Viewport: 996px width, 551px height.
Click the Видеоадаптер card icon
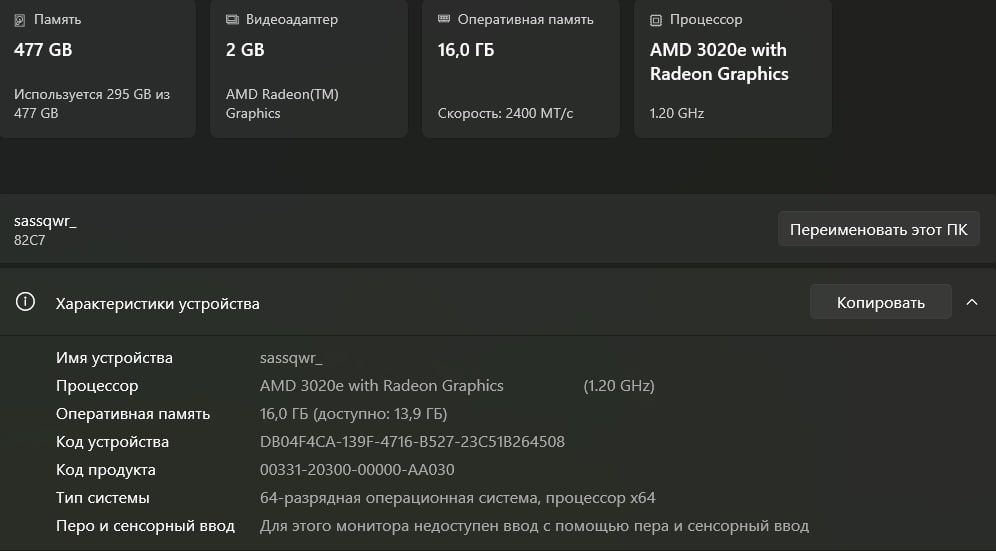232,20
